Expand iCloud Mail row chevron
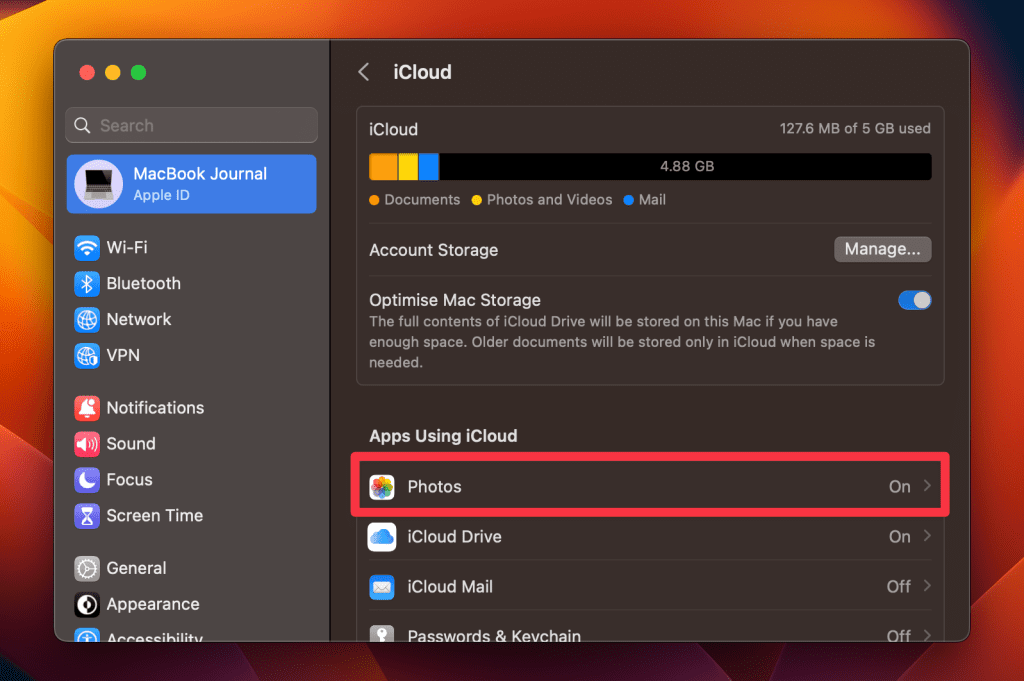 pos(927,586)
